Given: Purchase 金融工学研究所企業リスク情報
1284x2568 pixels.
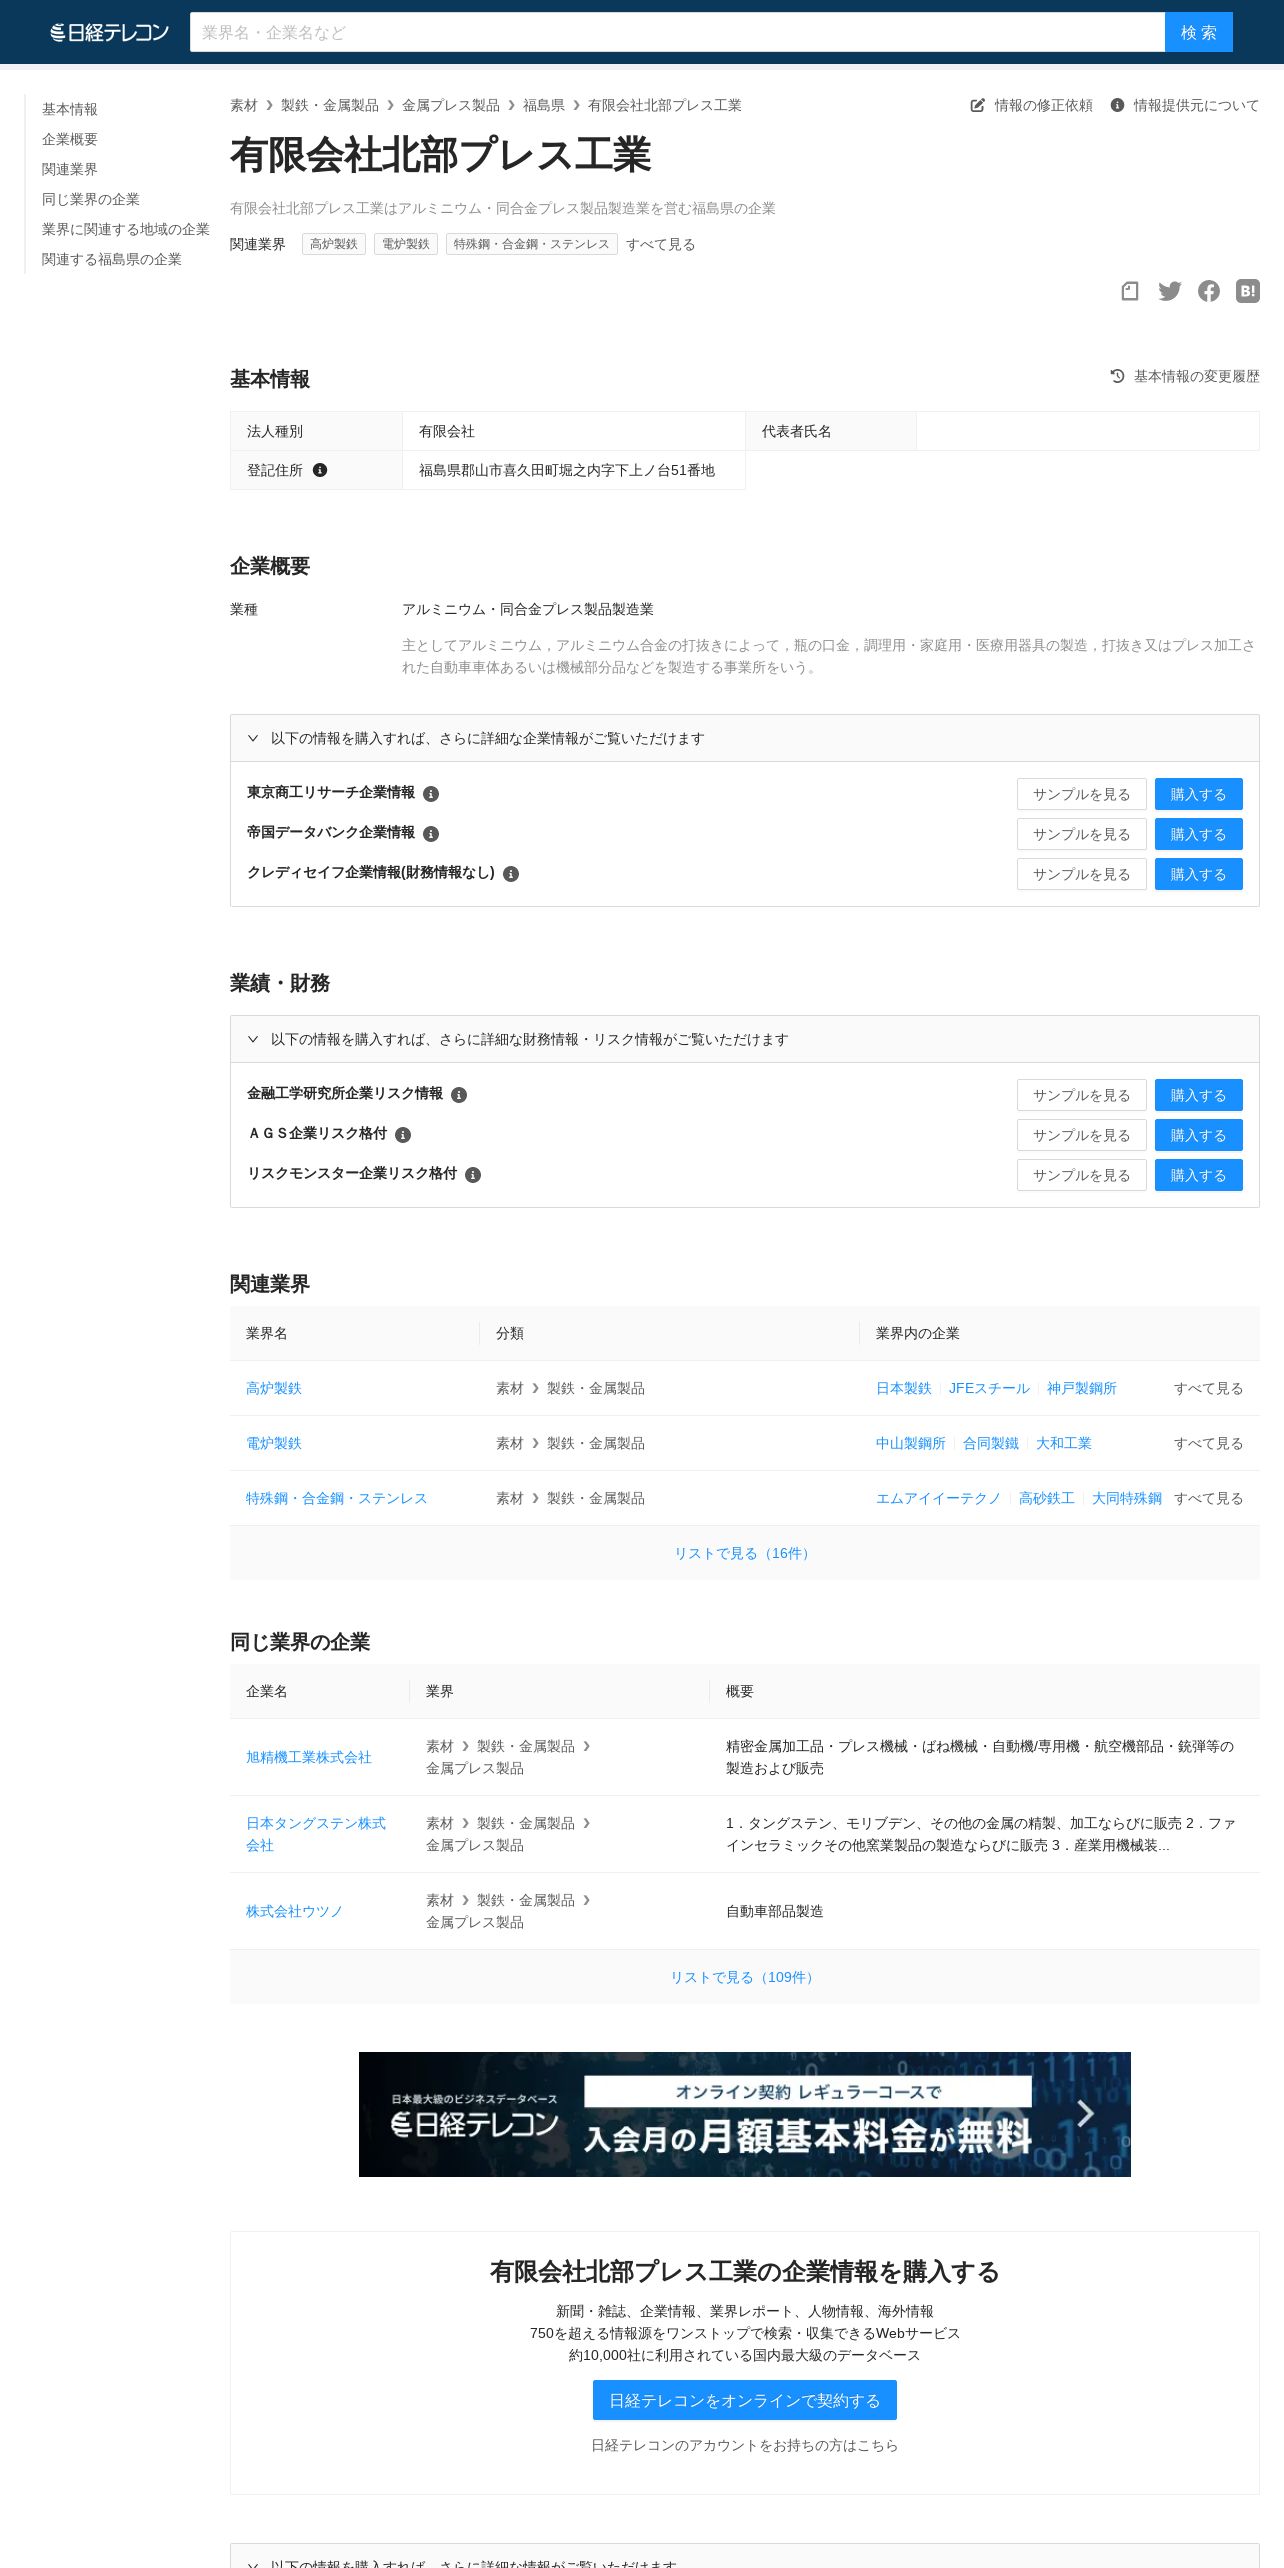Looking at the screenshot, I should click(1199, 1095).
